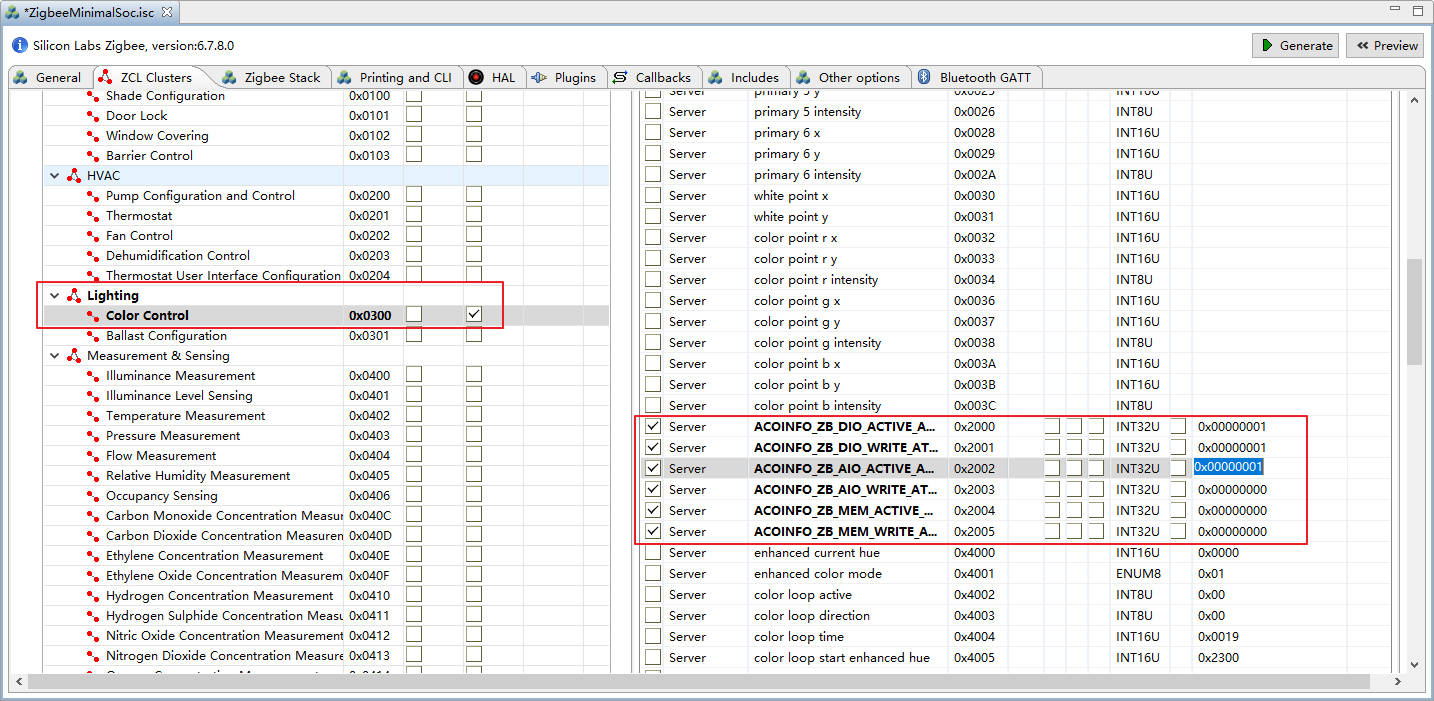Click the Callbacks tab icon
The height and width of the screenshot is (701, 1434).
tap(620, 77)
